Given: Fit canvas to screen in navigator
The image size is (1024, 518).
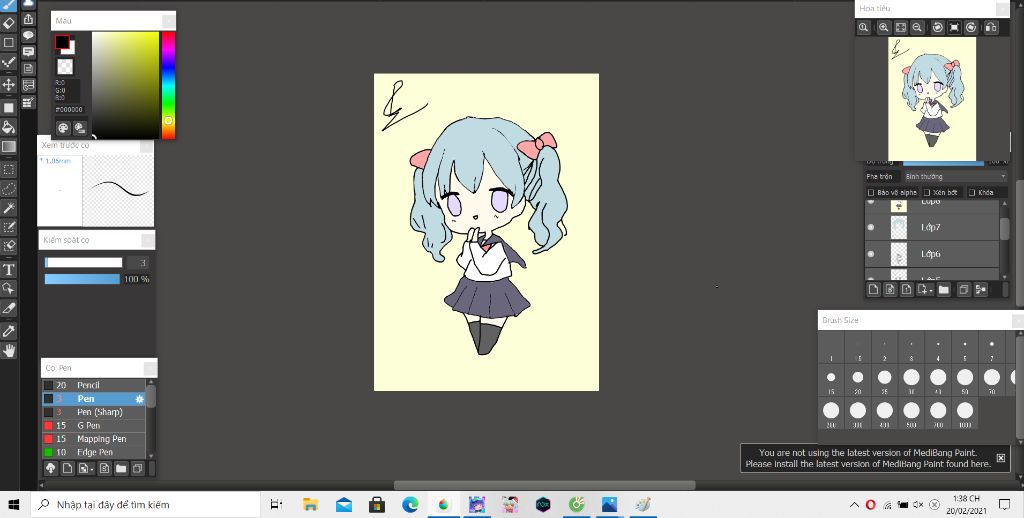Looking at the screenshot, I should 901,27.
